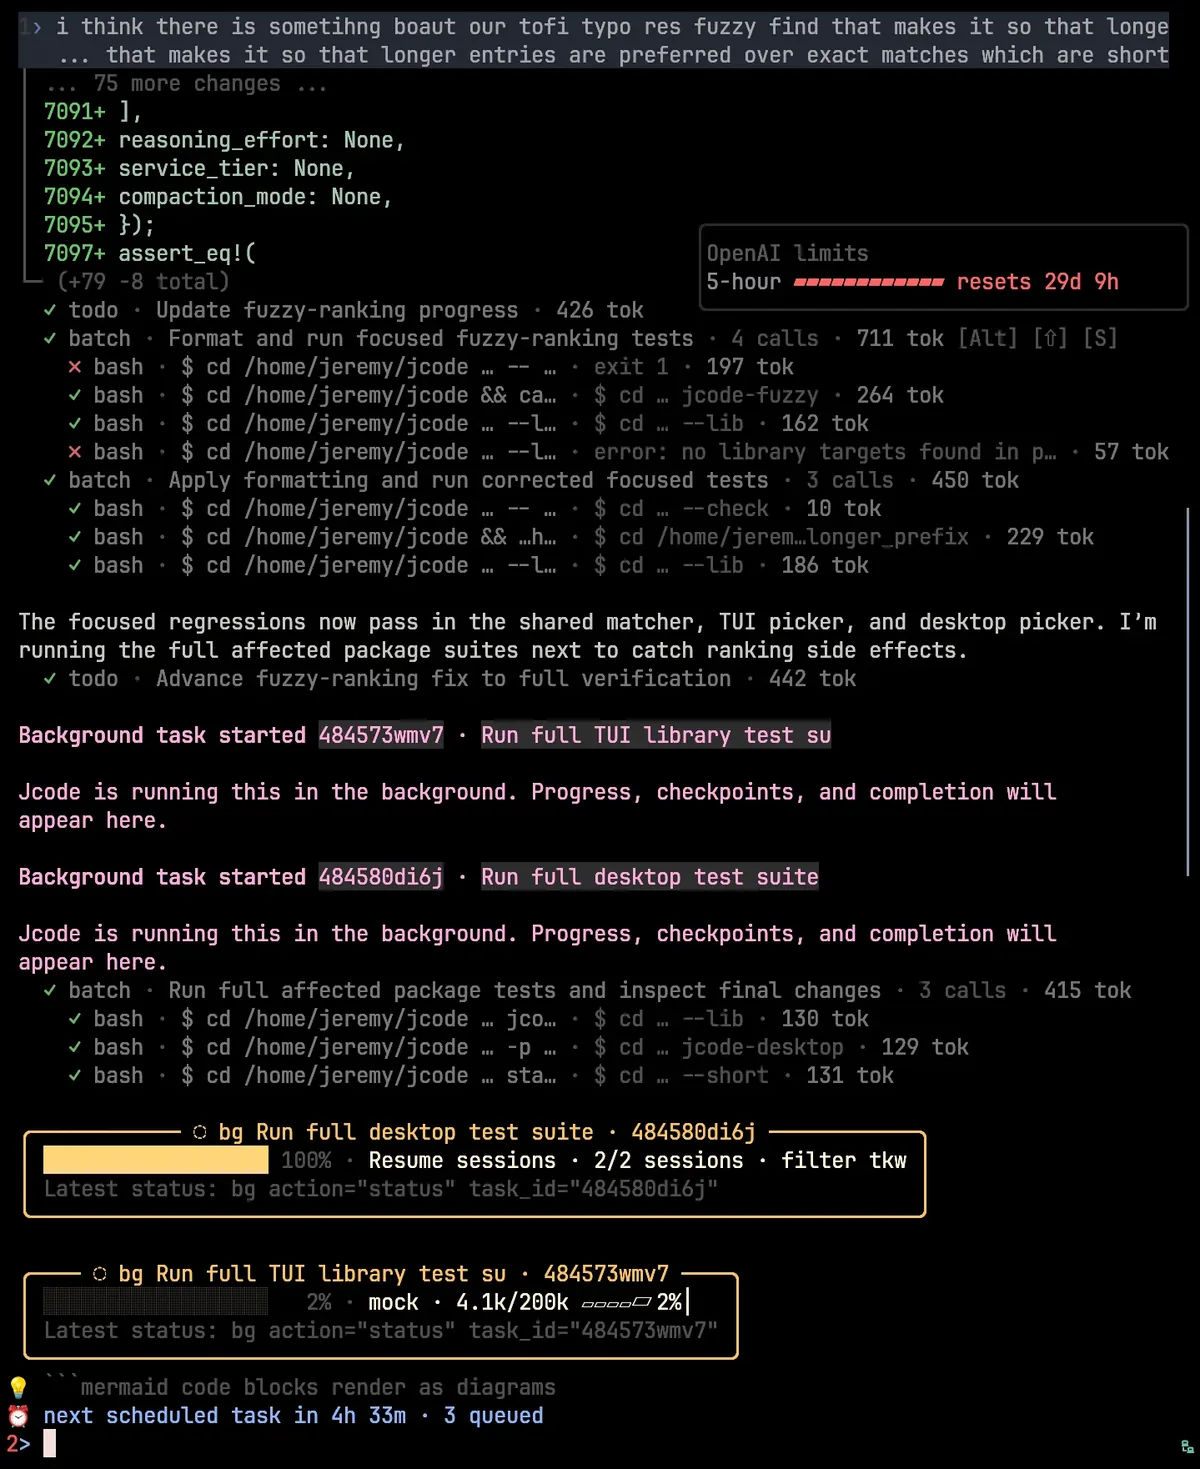Click the checkmark beside 'Format and run focused' batch
The height and width of the screenshot is (1469, 1200).
pos(50,339)
